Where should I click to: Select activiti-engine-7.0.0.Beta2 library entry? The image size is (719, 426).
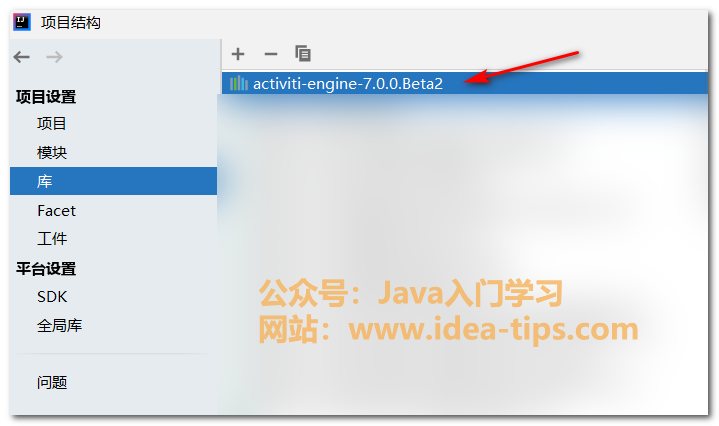click(x=465, y=83)
